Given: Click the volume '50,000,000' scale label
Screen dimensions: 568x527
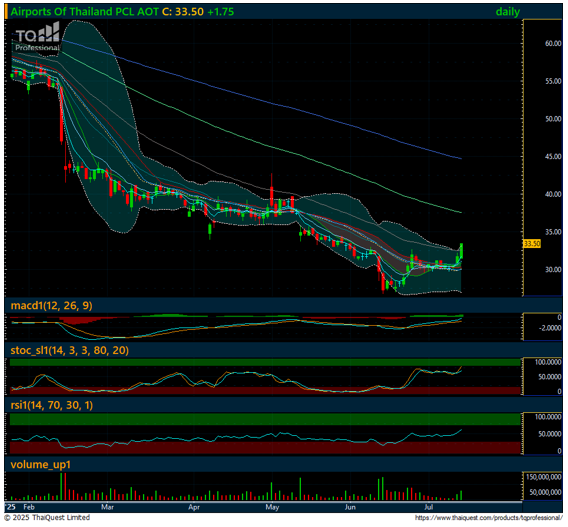Looking at the screenshot, I should [545, 492].
